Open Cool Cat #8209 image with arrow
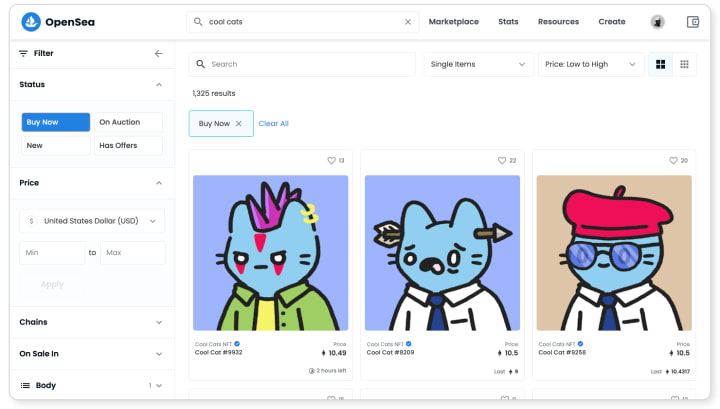Viewport: 720px width, 409px height. coord(442,253)
